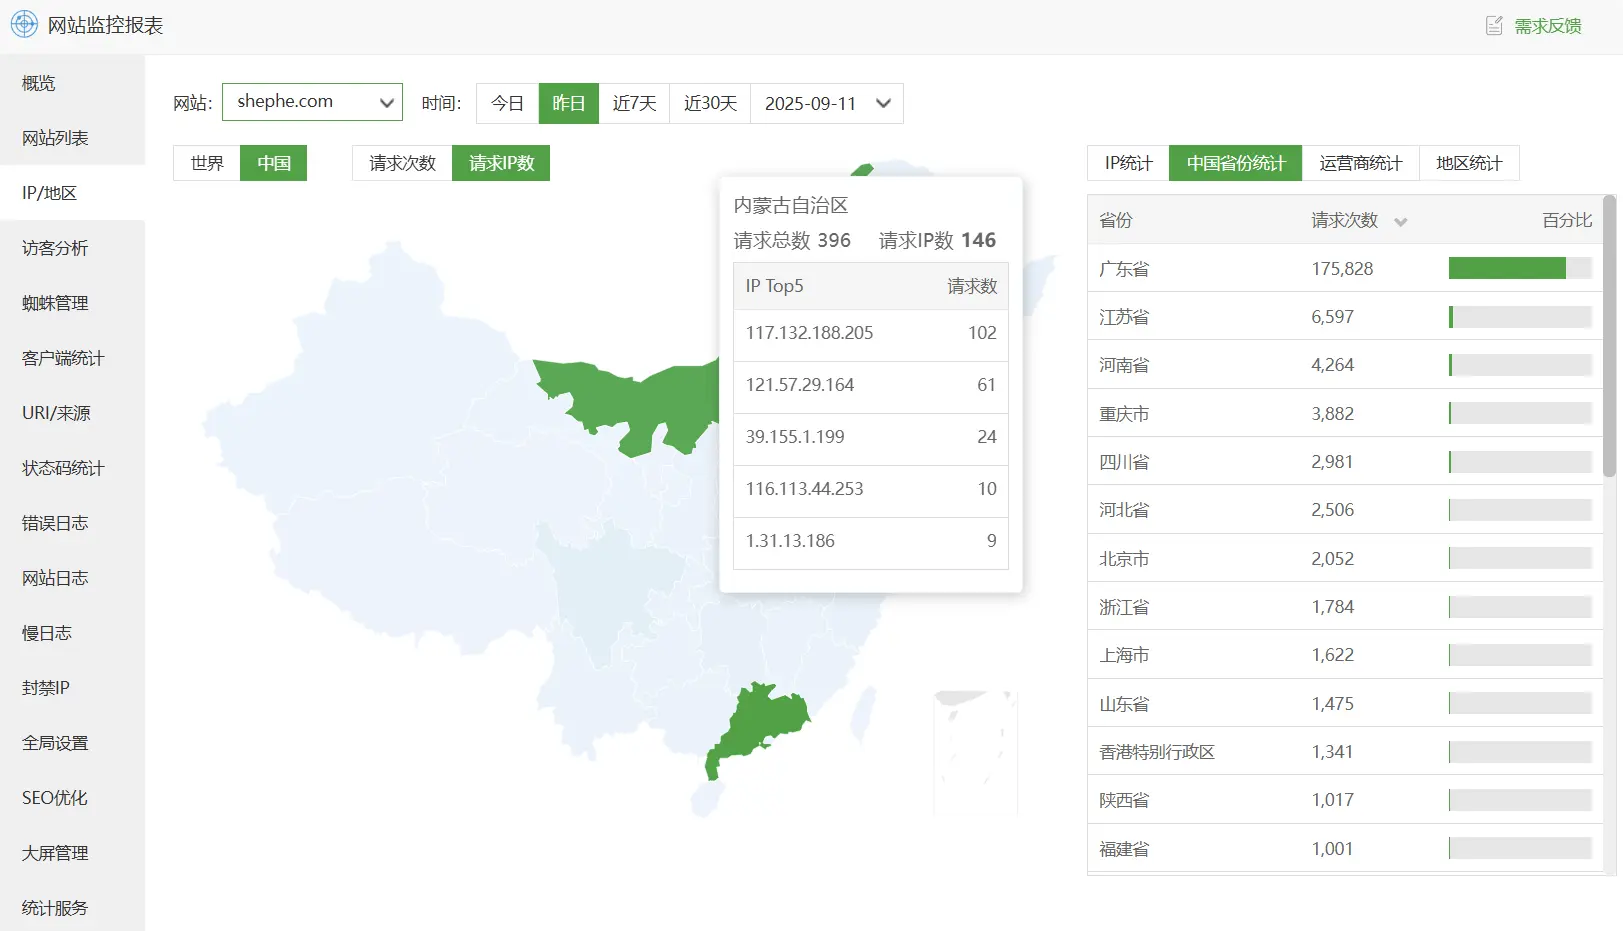Open the 网站日志 page

click(x=53, y=577)
